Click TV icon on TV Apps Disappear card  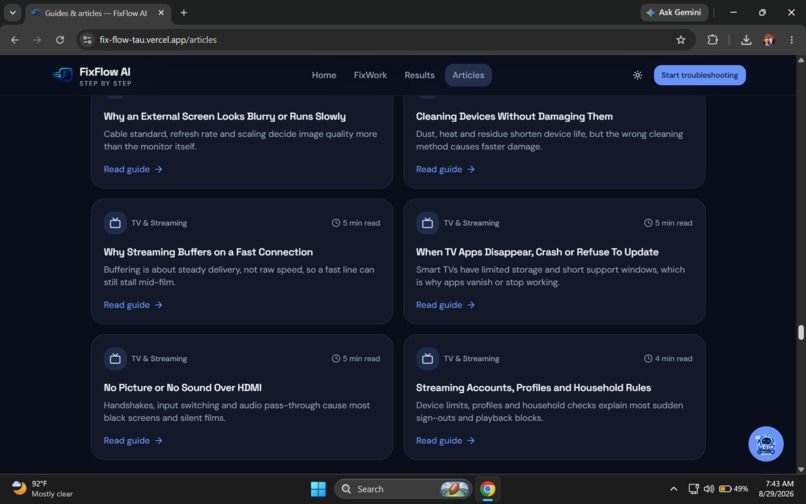coord(427,223)
